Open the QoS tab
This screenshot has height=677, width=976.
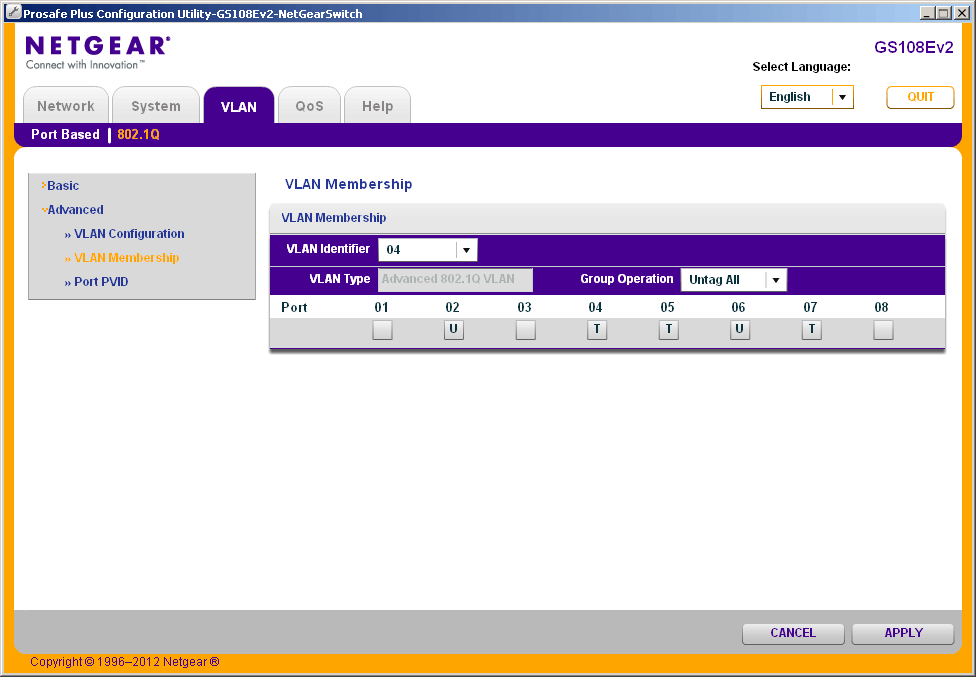click(309, 106)
